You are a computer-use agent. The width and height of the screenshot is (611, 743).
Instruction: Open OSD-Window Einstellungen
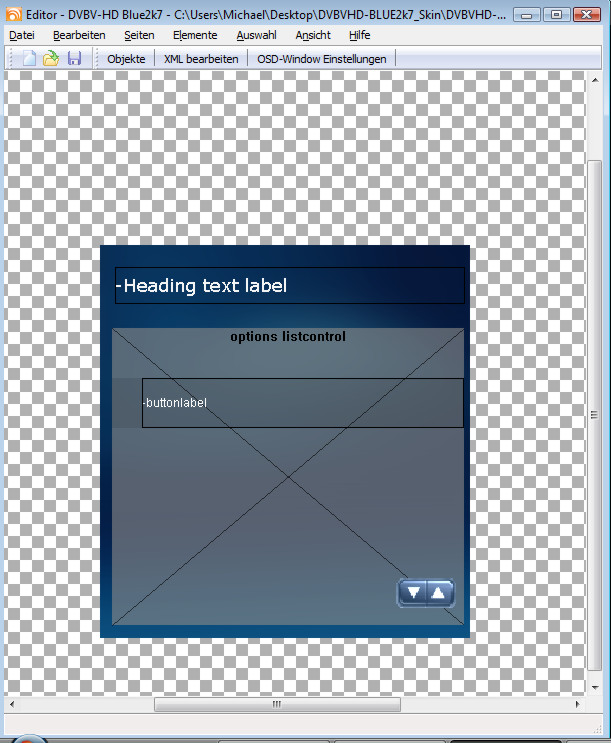pos(321,59)
